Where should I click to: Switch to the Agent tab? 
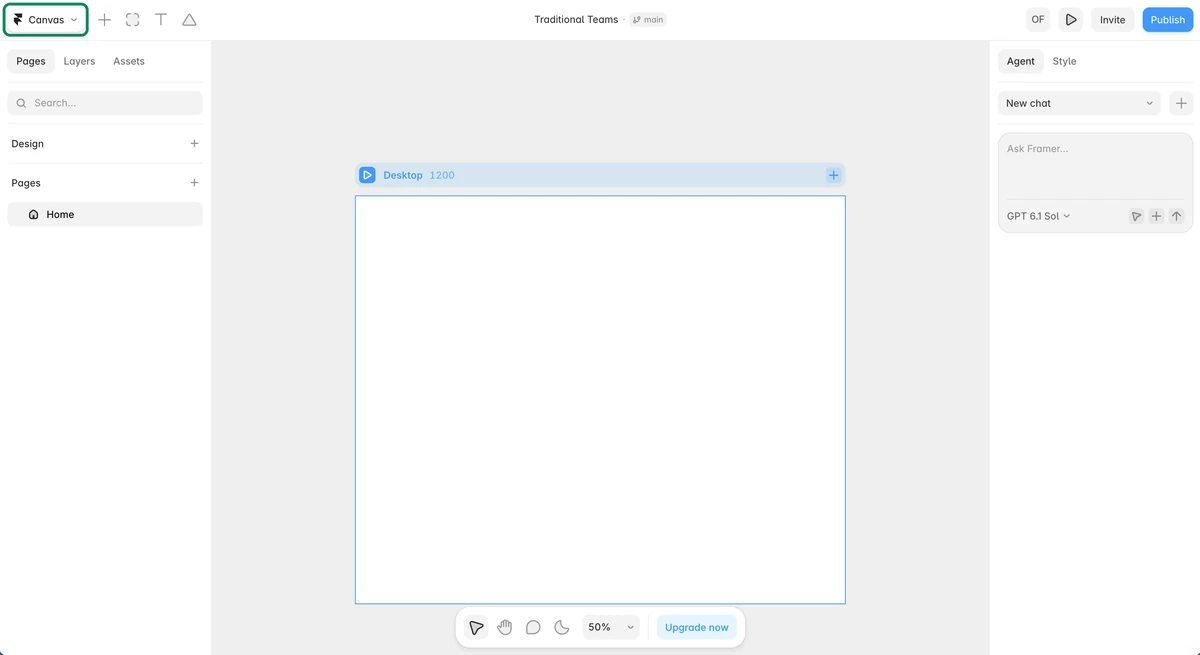[x=1021, y=61]
